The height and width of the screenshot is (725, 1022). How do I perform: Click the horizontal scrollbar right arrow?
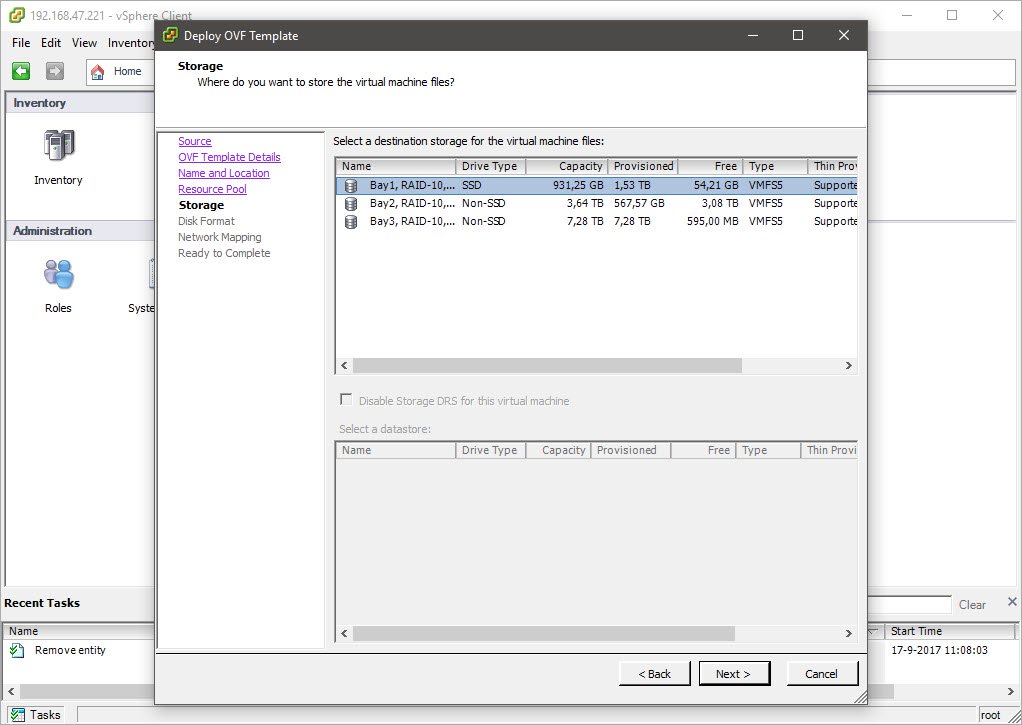click(849, 365)
